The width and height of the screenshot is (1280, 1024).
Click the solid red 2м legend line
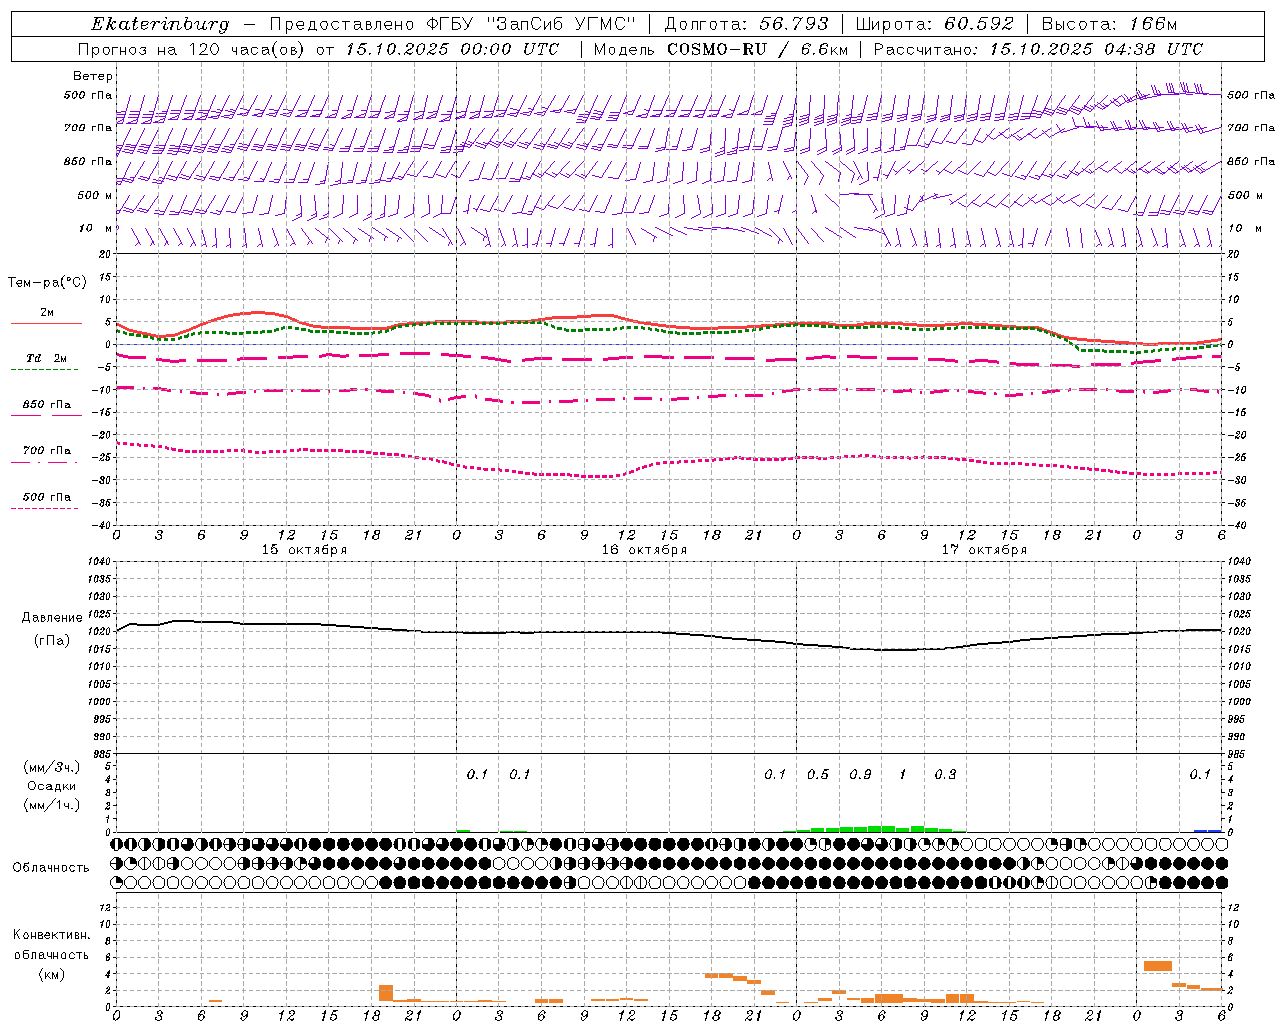tap(46, 324)
